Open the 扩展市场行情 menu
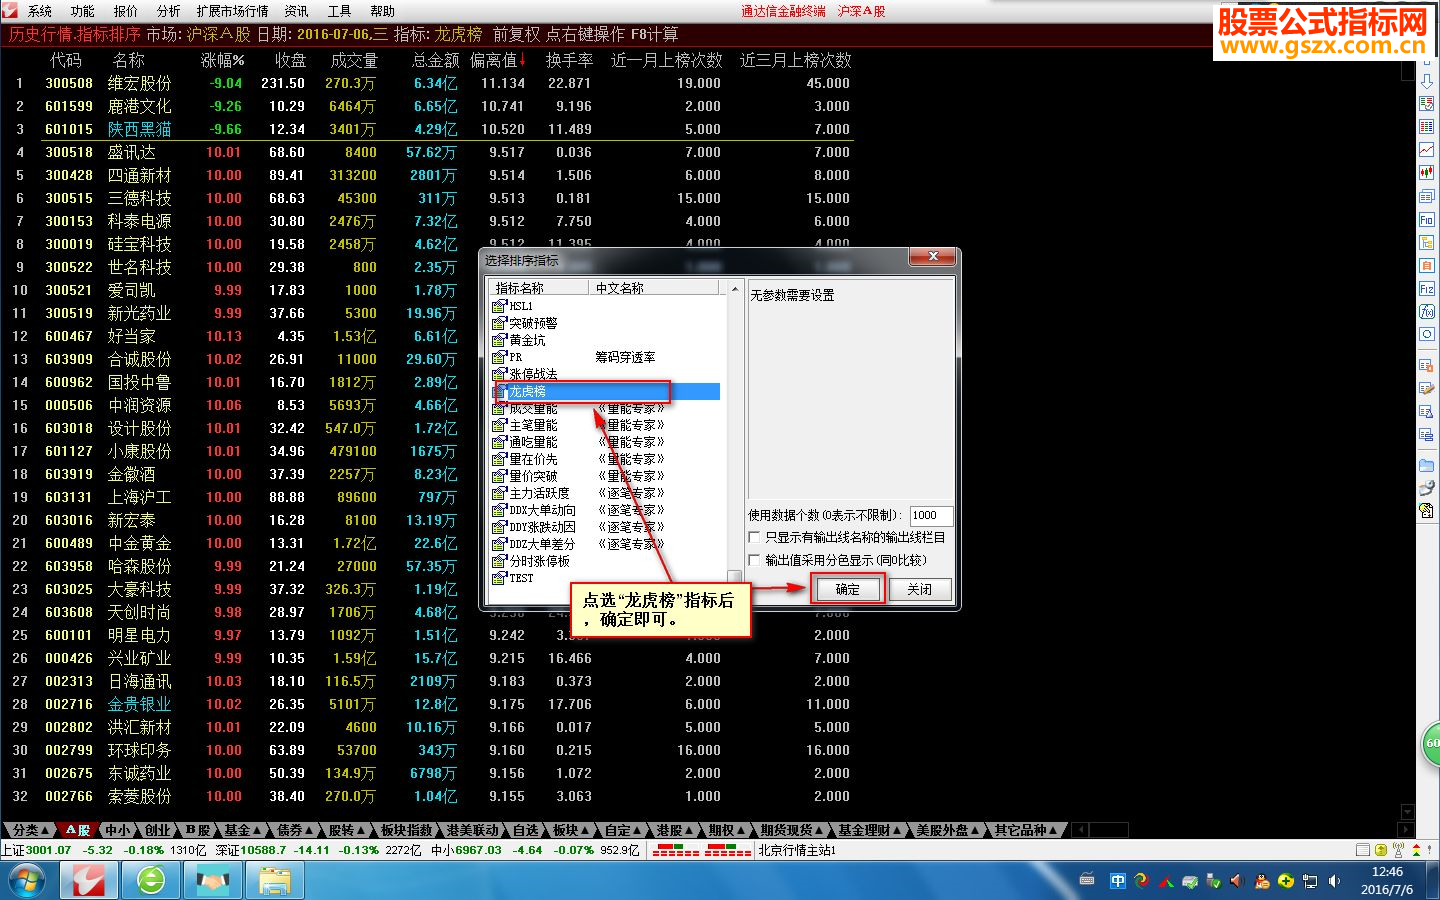This screenshot has width=1440, height=900. point(233,11)
